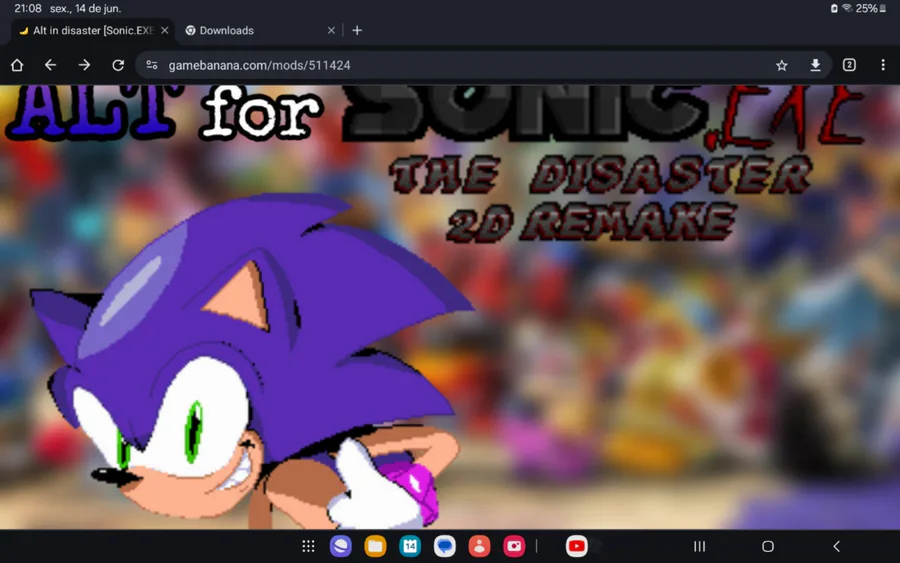Open the red camera app icon
Viewport: 900px width, 563px height.
[514, 546]
